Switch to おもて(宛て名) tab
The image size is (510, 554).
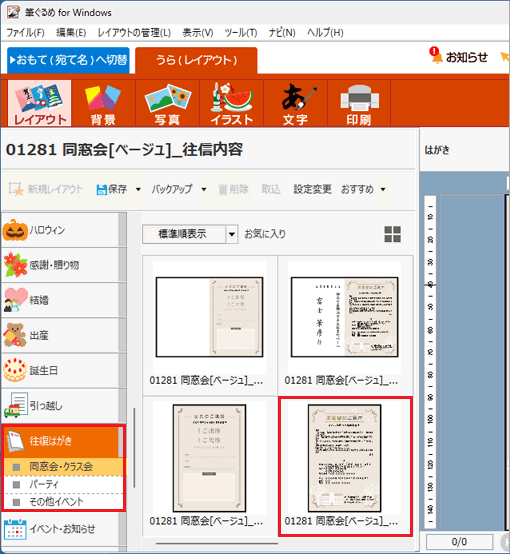pos(68,60)
